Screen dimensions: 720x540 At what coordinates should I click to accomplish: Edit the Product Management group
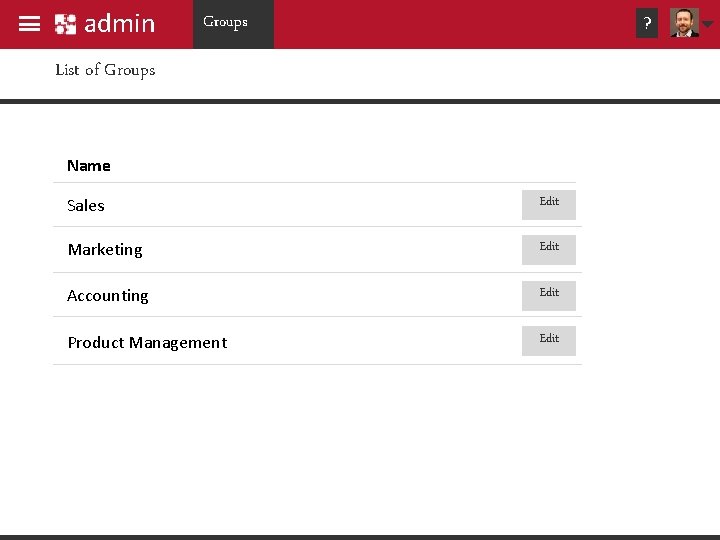tap(549, 341)
